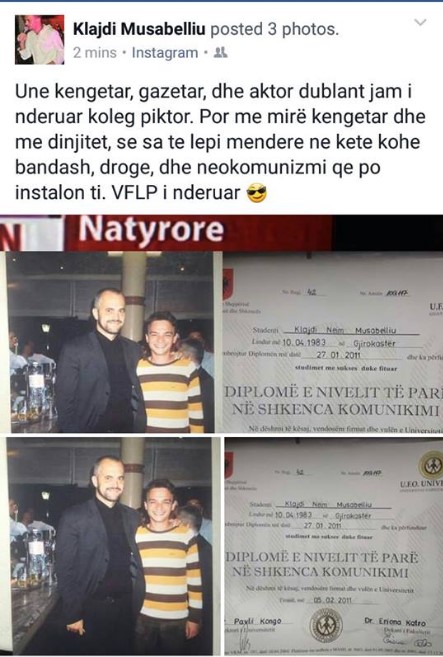
Task: Expand the post options chevron
Action: tap(420, 22)
